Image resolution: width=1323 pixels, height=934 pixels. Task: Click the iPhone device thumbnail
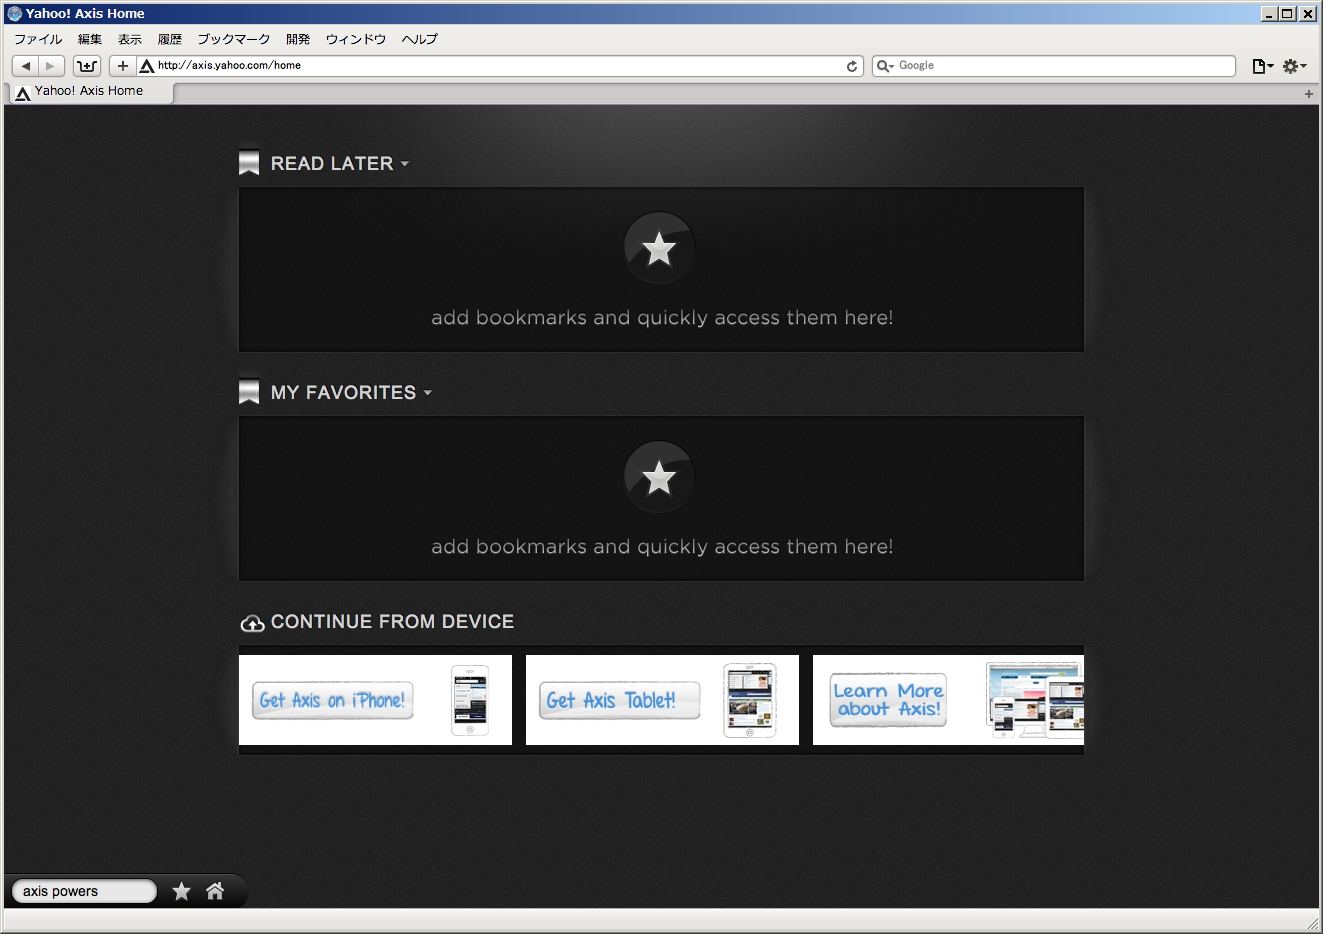470,700
